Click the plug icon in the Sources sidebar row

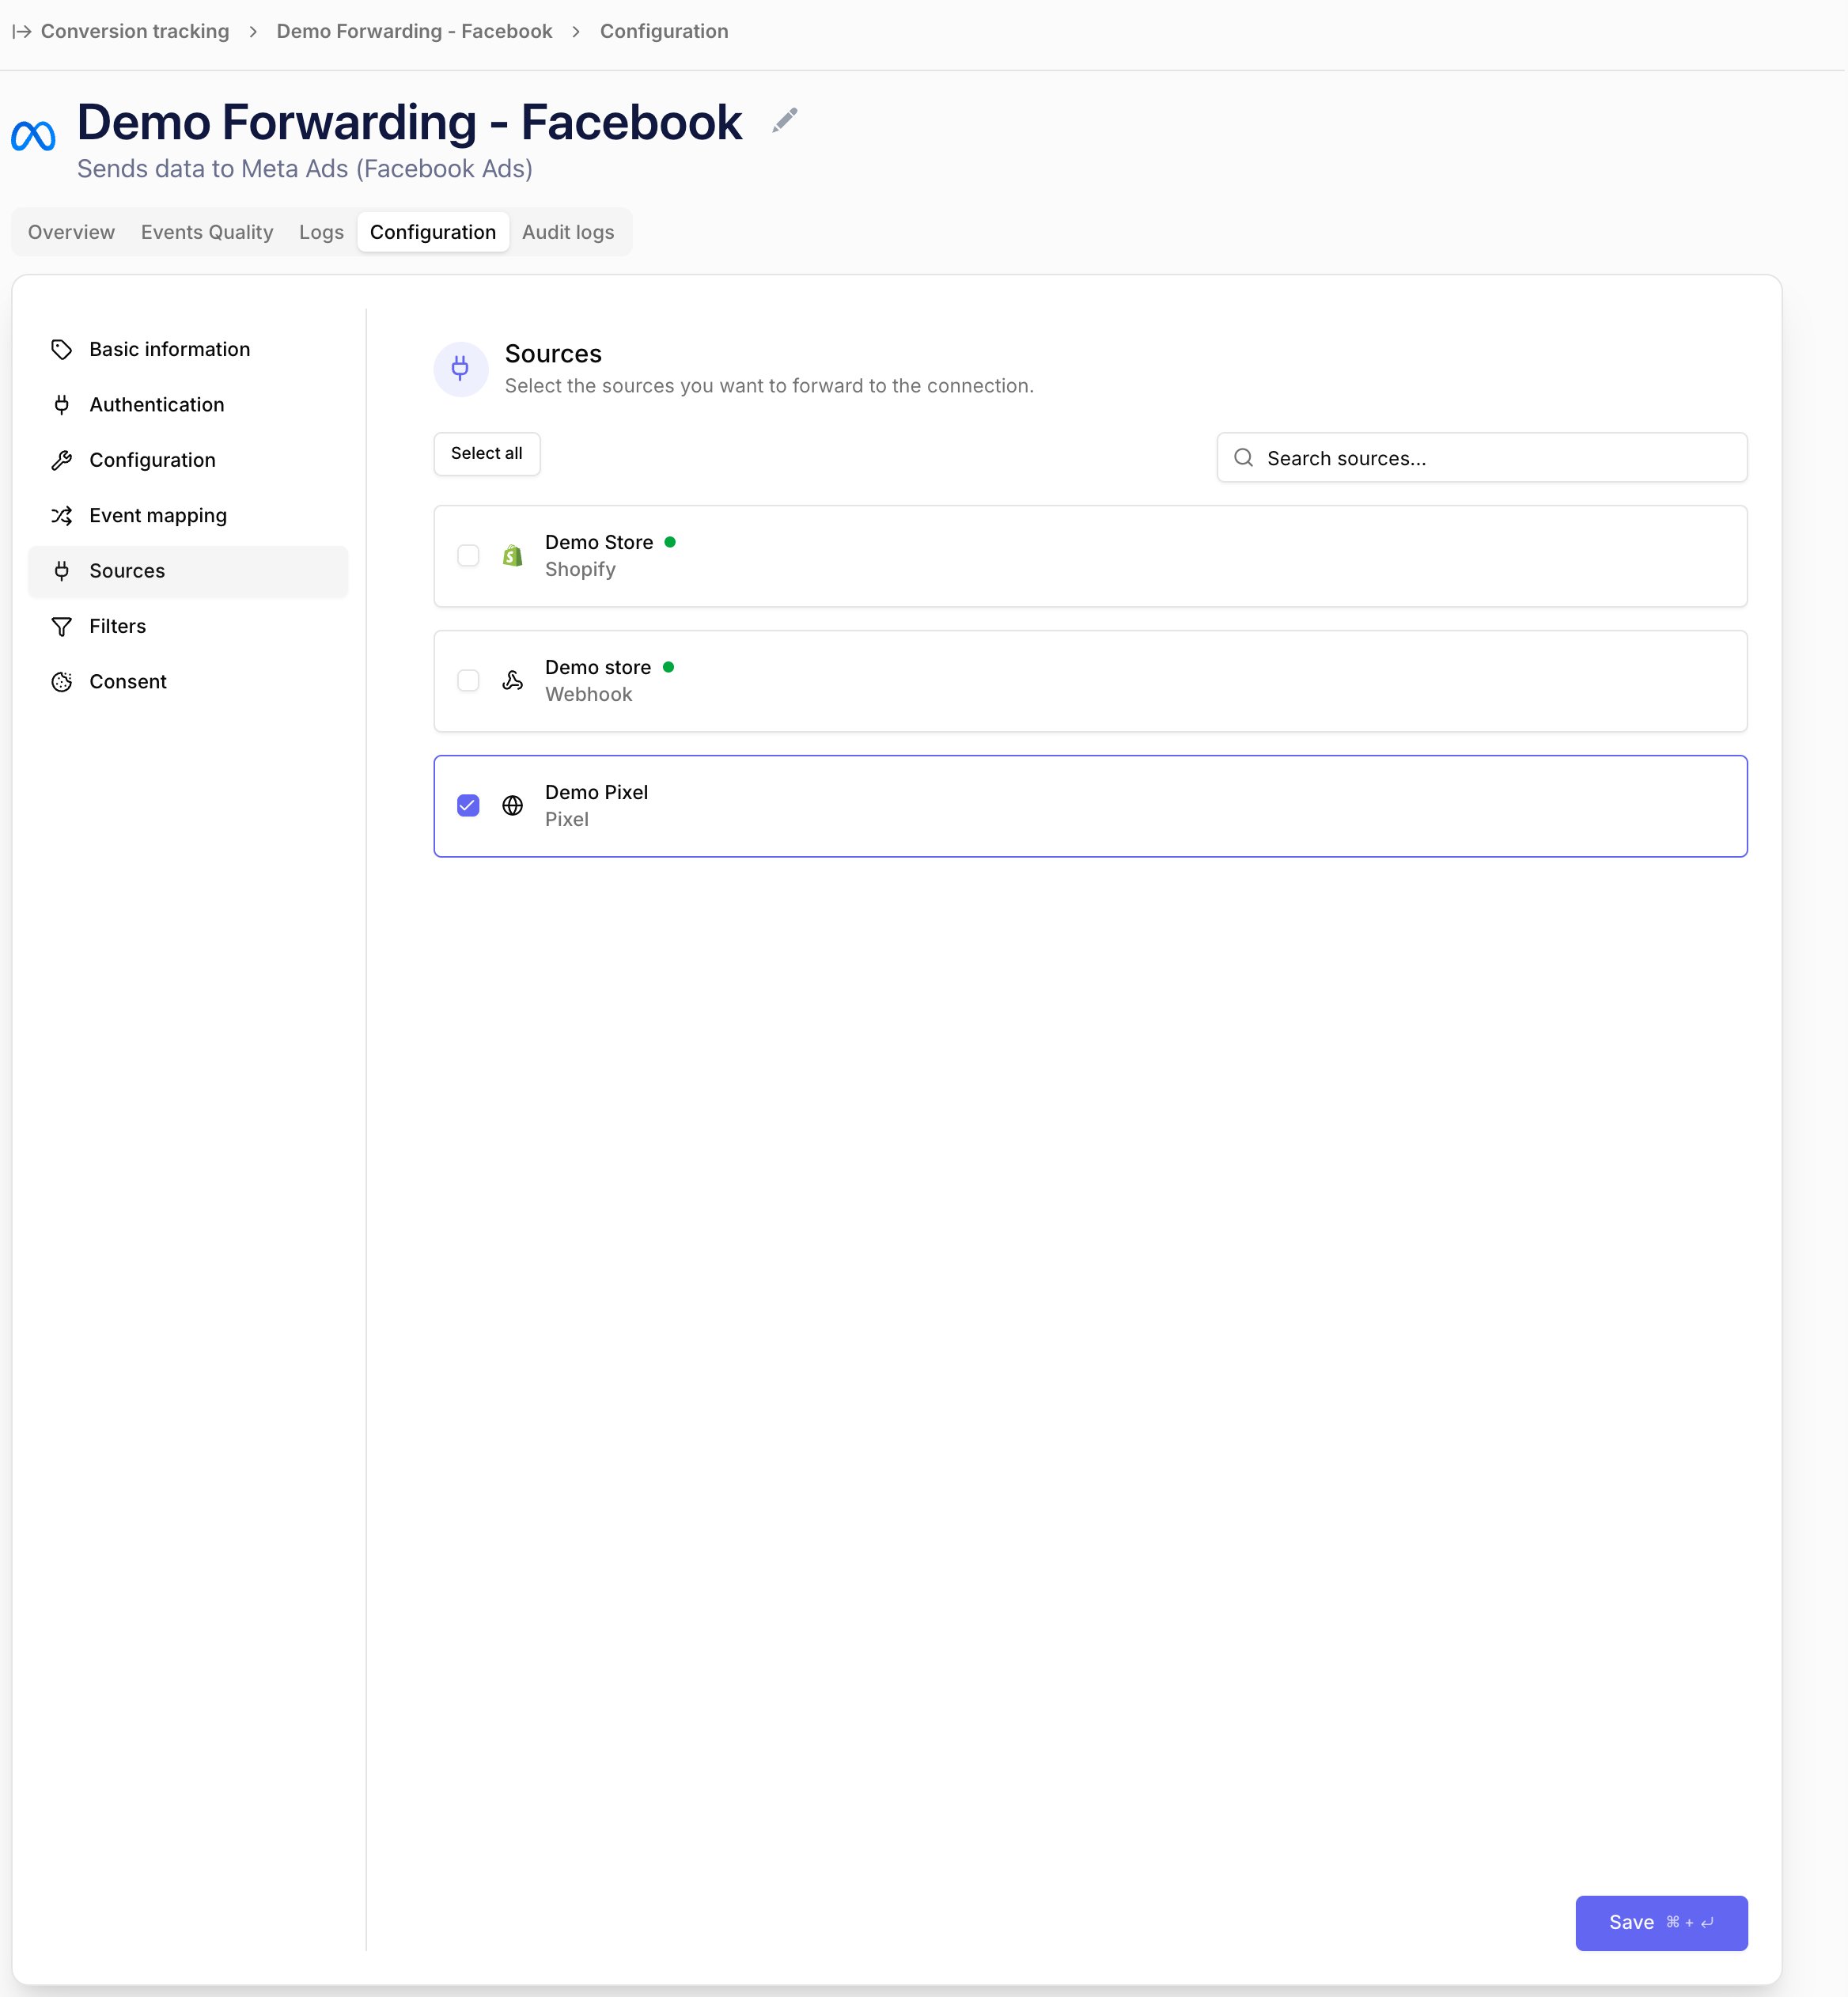pos(62,571)
